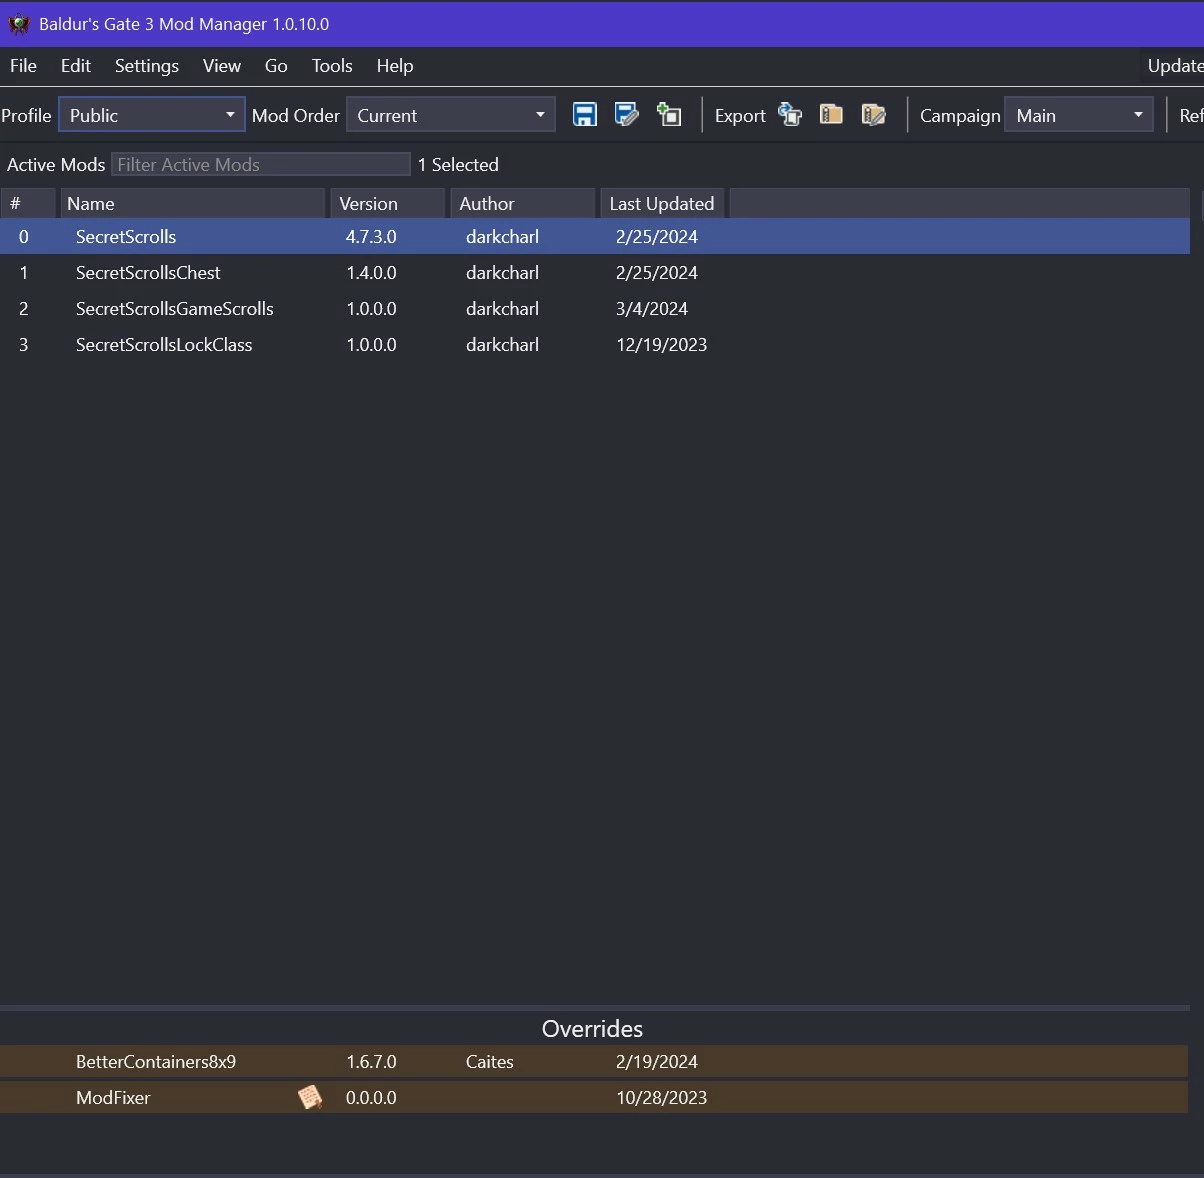
Task: Sort mods by the Version column header
Action: pyautogui.click(x=388, y=203)
